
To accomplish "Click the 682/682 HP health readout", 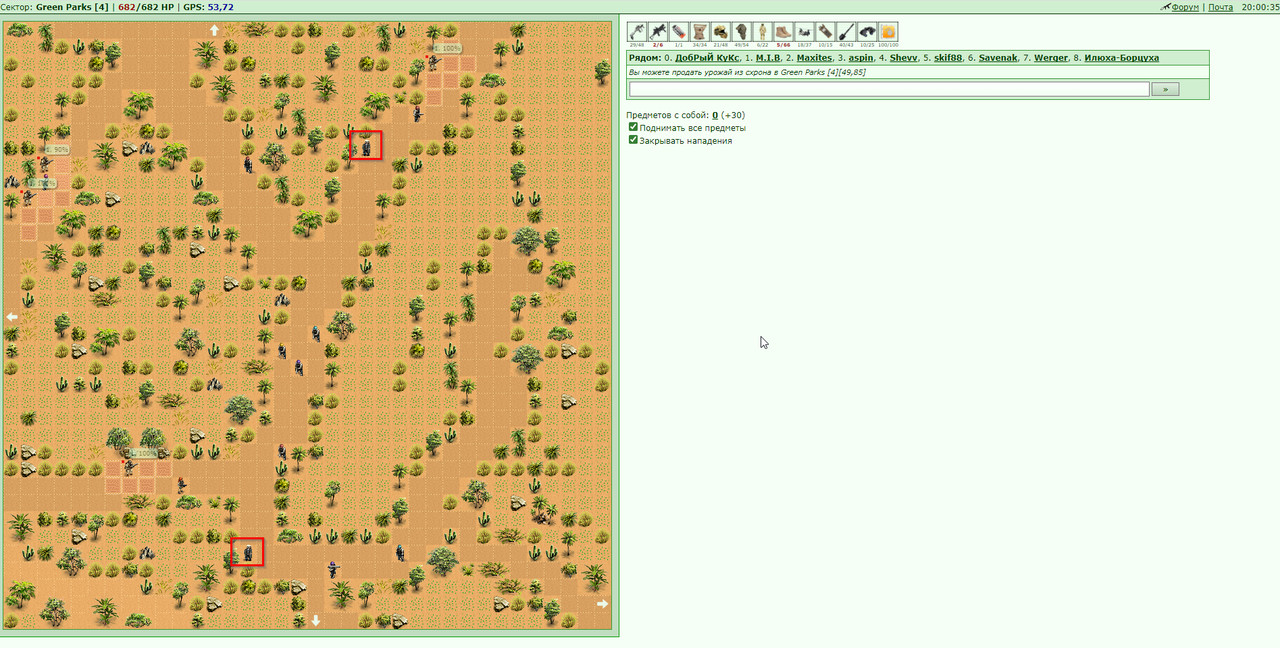I will tap(146, 7).
